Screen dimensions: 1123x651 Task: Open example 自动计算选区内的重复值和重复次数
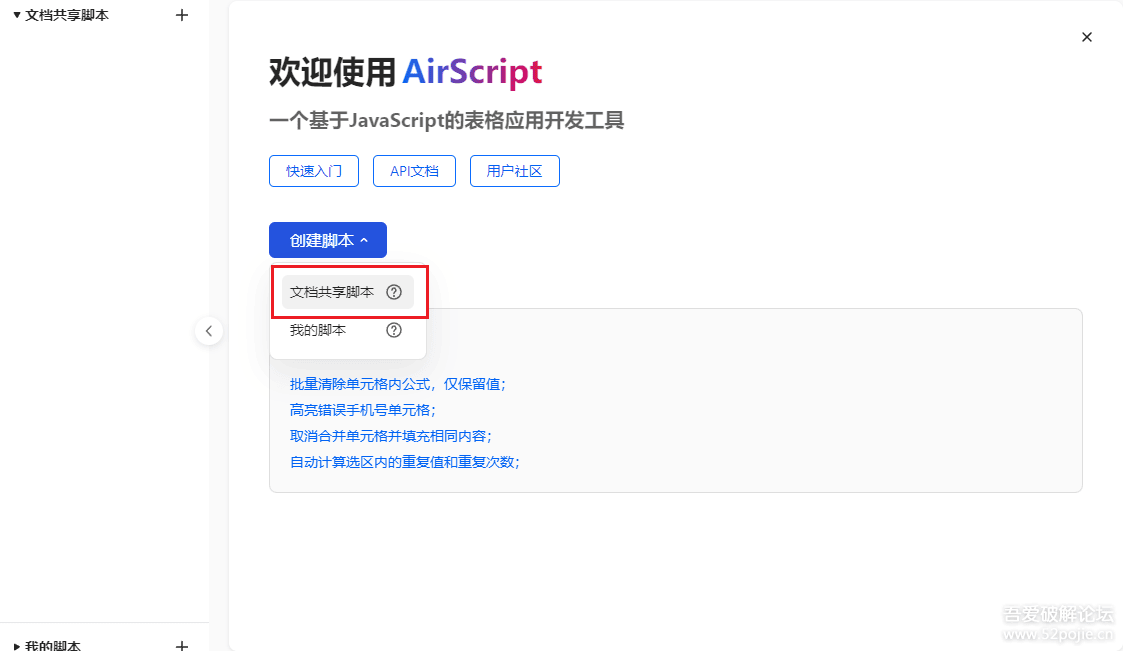(405, 462)
